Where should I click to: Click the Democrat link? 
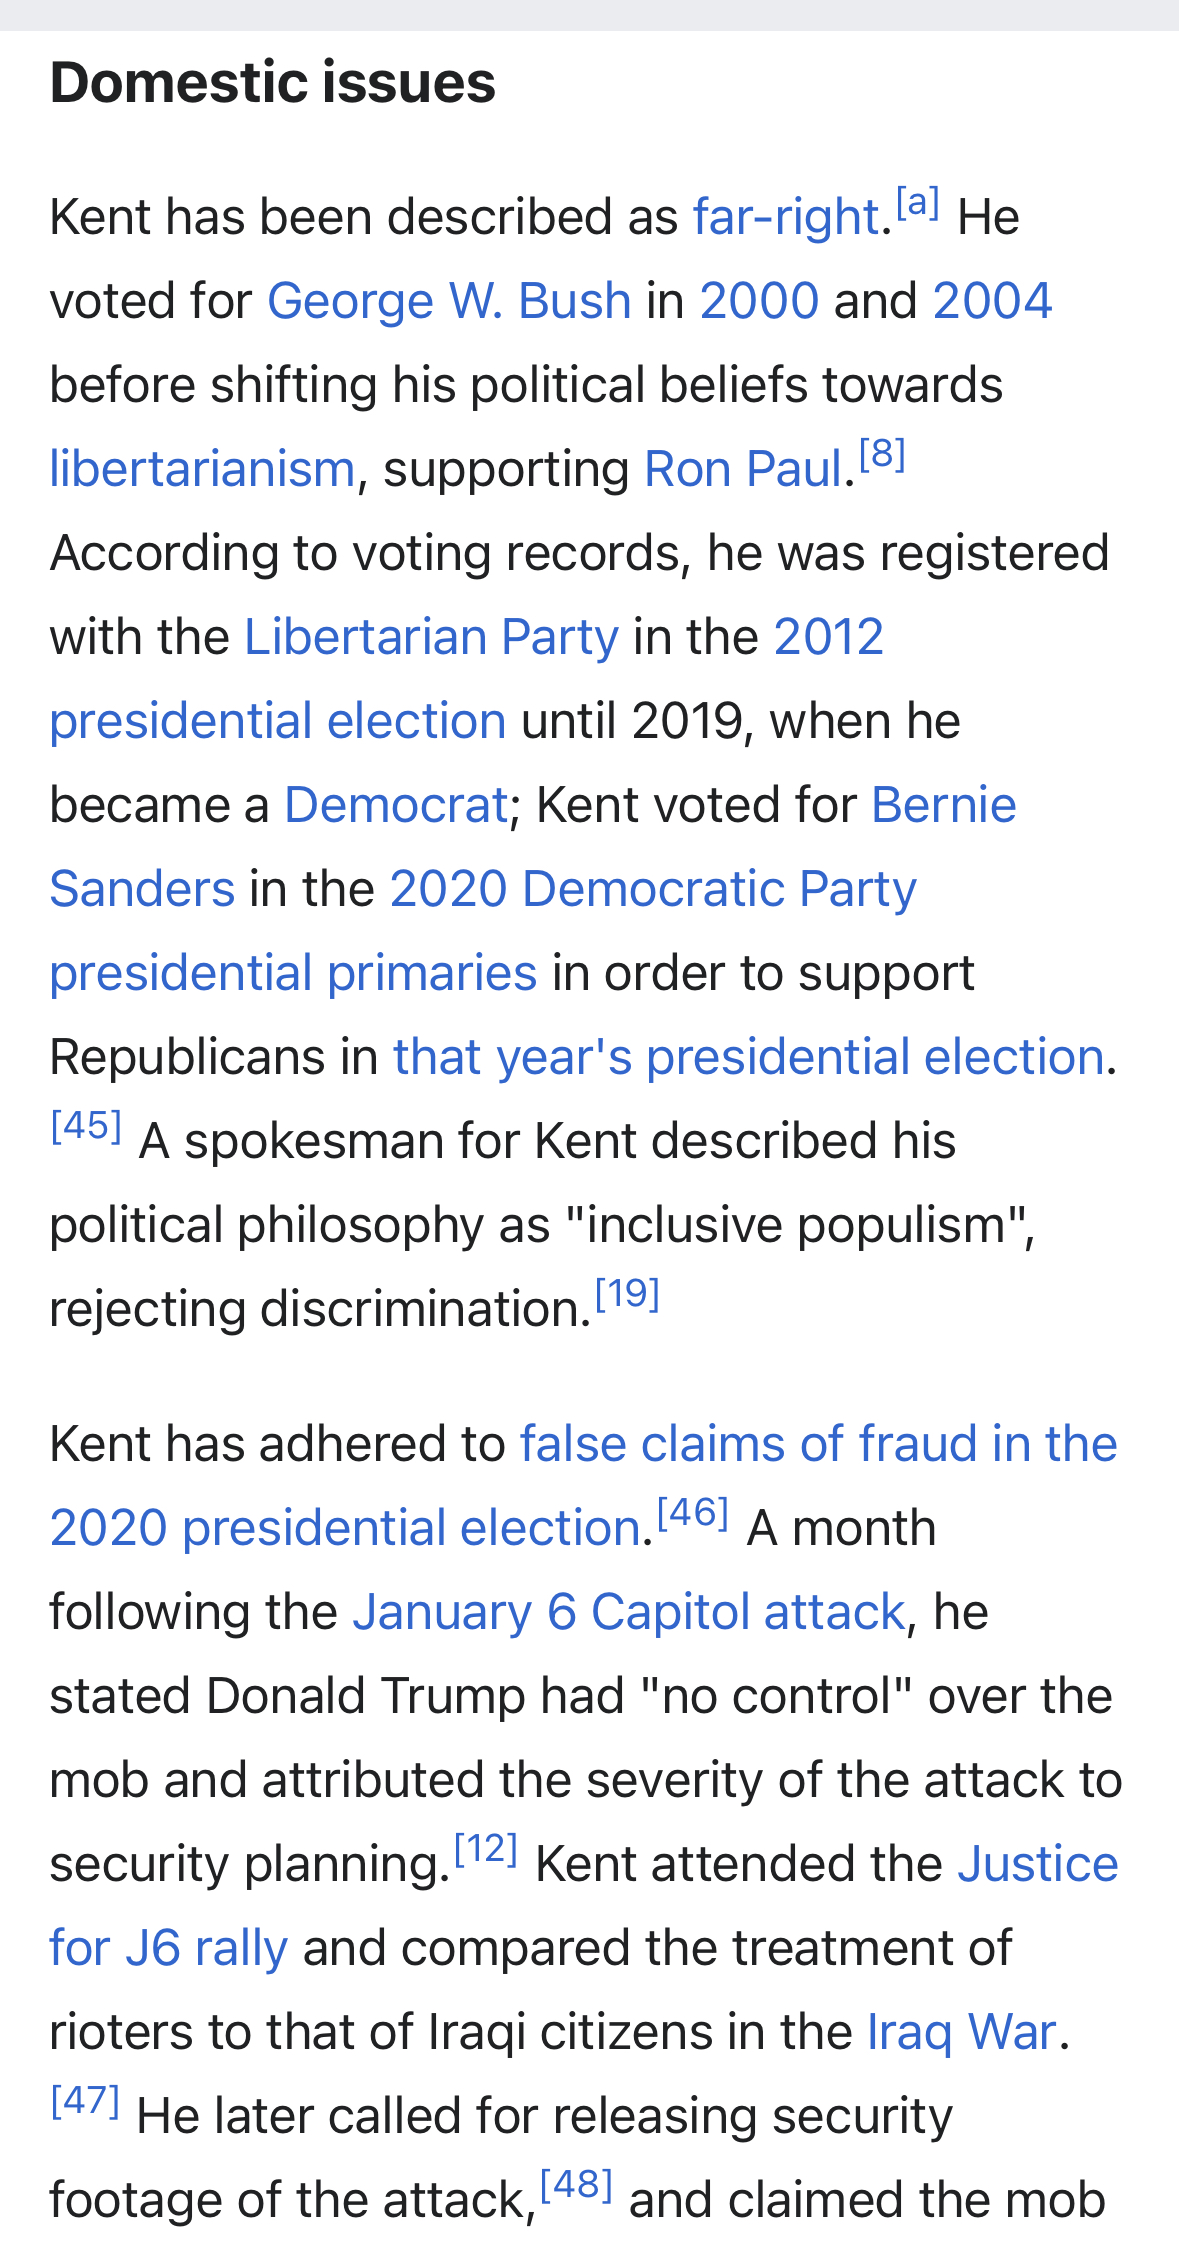(396, 805)
